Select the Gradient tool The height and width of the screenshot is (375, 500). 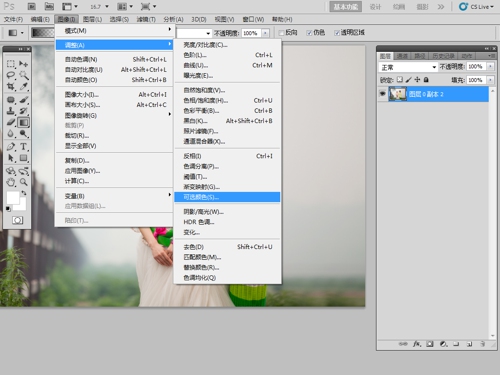click(23, 122)
